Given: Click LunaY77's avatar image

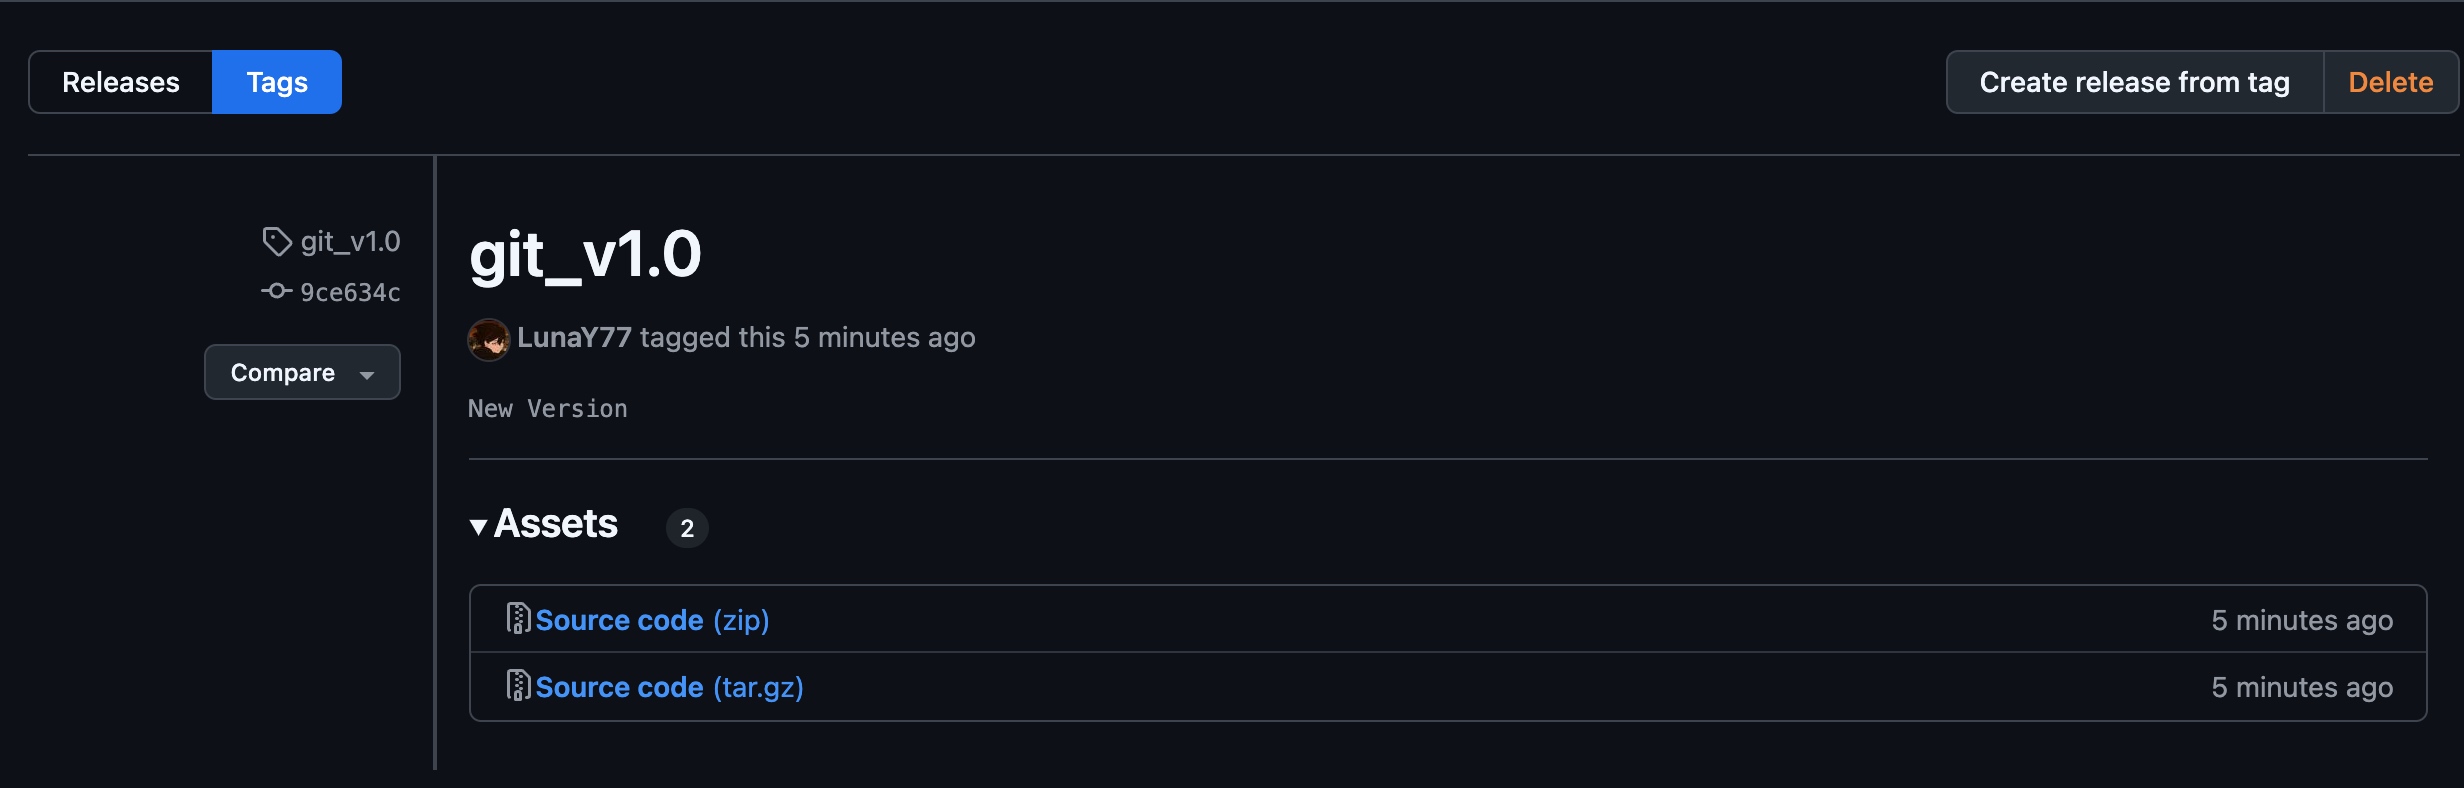Looking at the screenshot, I should (x=489, y=339).
